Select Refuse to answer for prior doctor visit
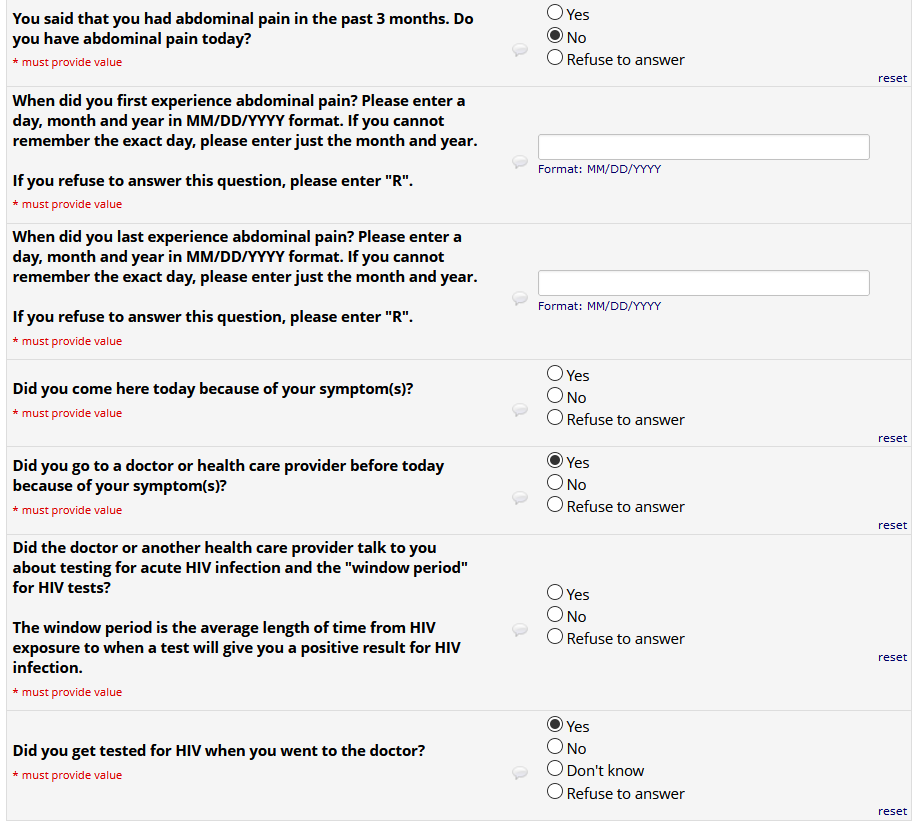 point(555,505)
